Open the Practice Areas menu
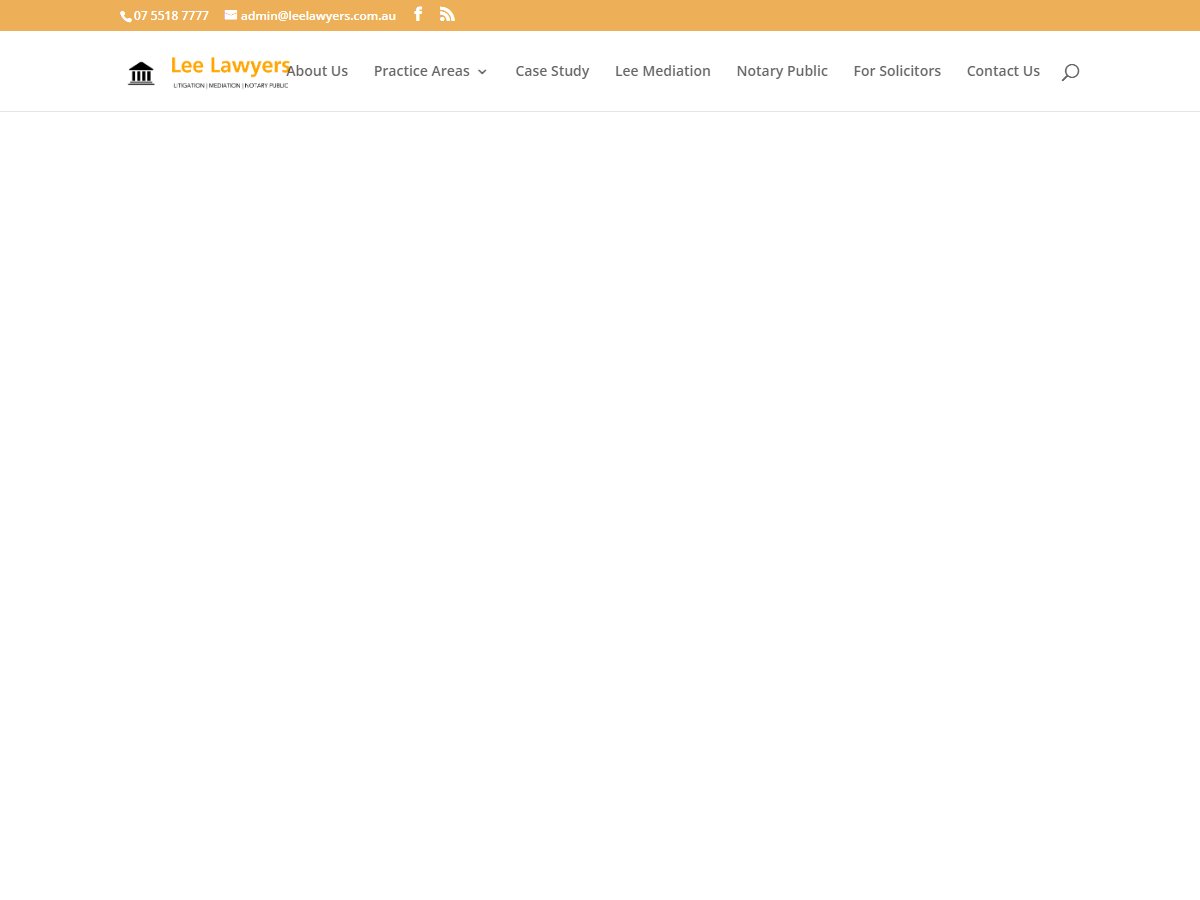Image resolution: width=1200 pixels, height=900 pixels. pyautogui.click(x=421, y=71)
